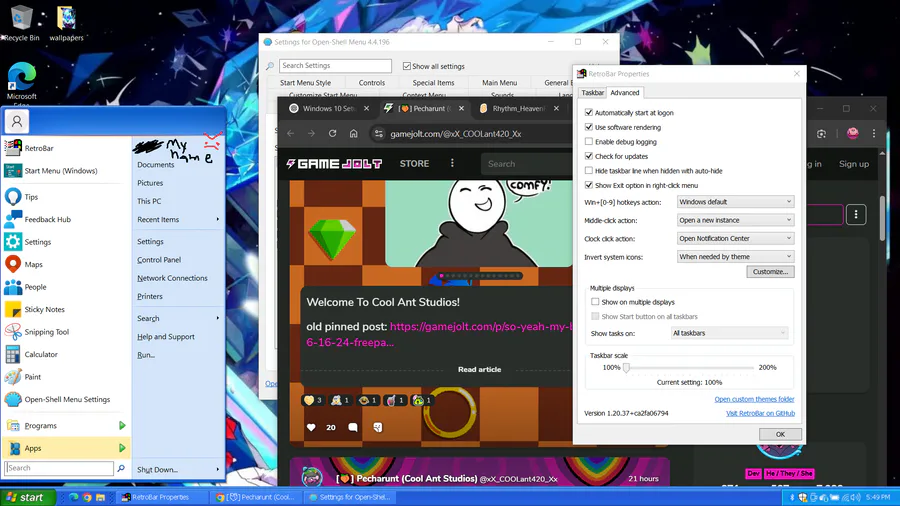Open custom themes folder link
The width and height of the screenshot is (900, 506).
pos(754,399)
